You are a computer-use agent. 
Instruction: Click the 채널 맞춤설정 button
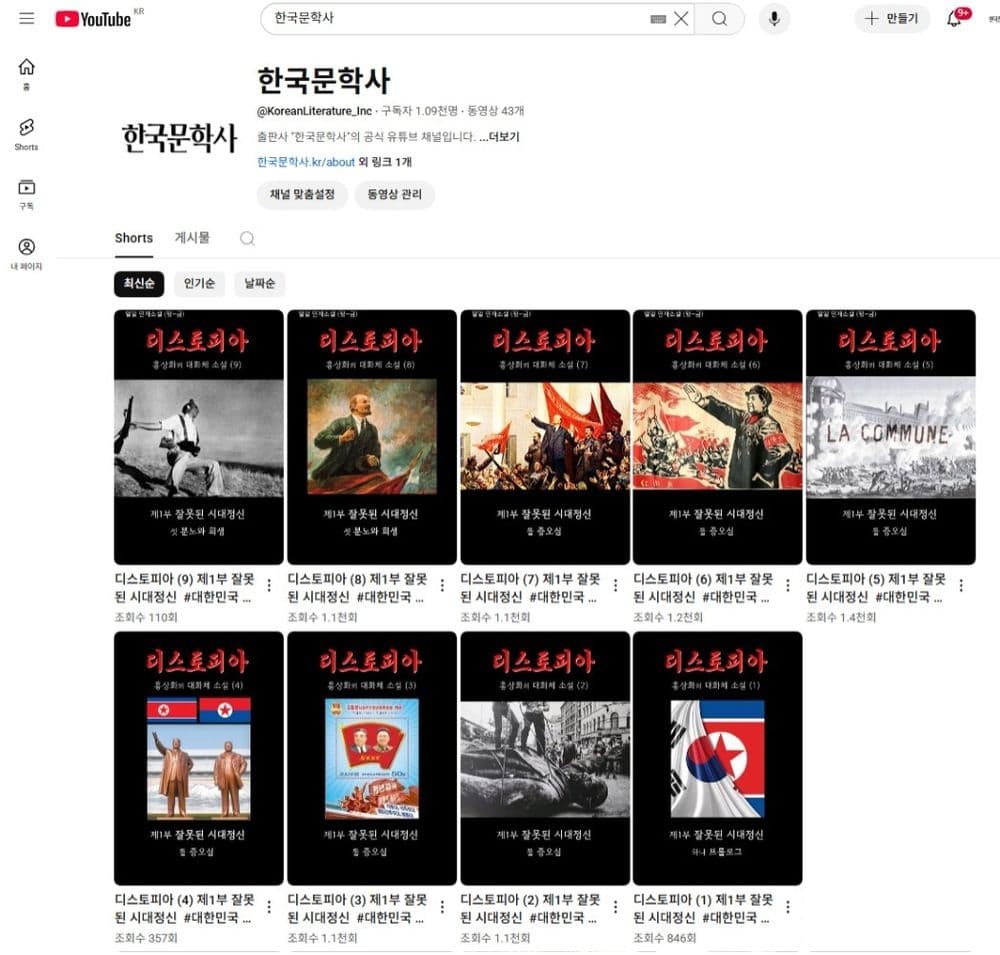(301, 195)
